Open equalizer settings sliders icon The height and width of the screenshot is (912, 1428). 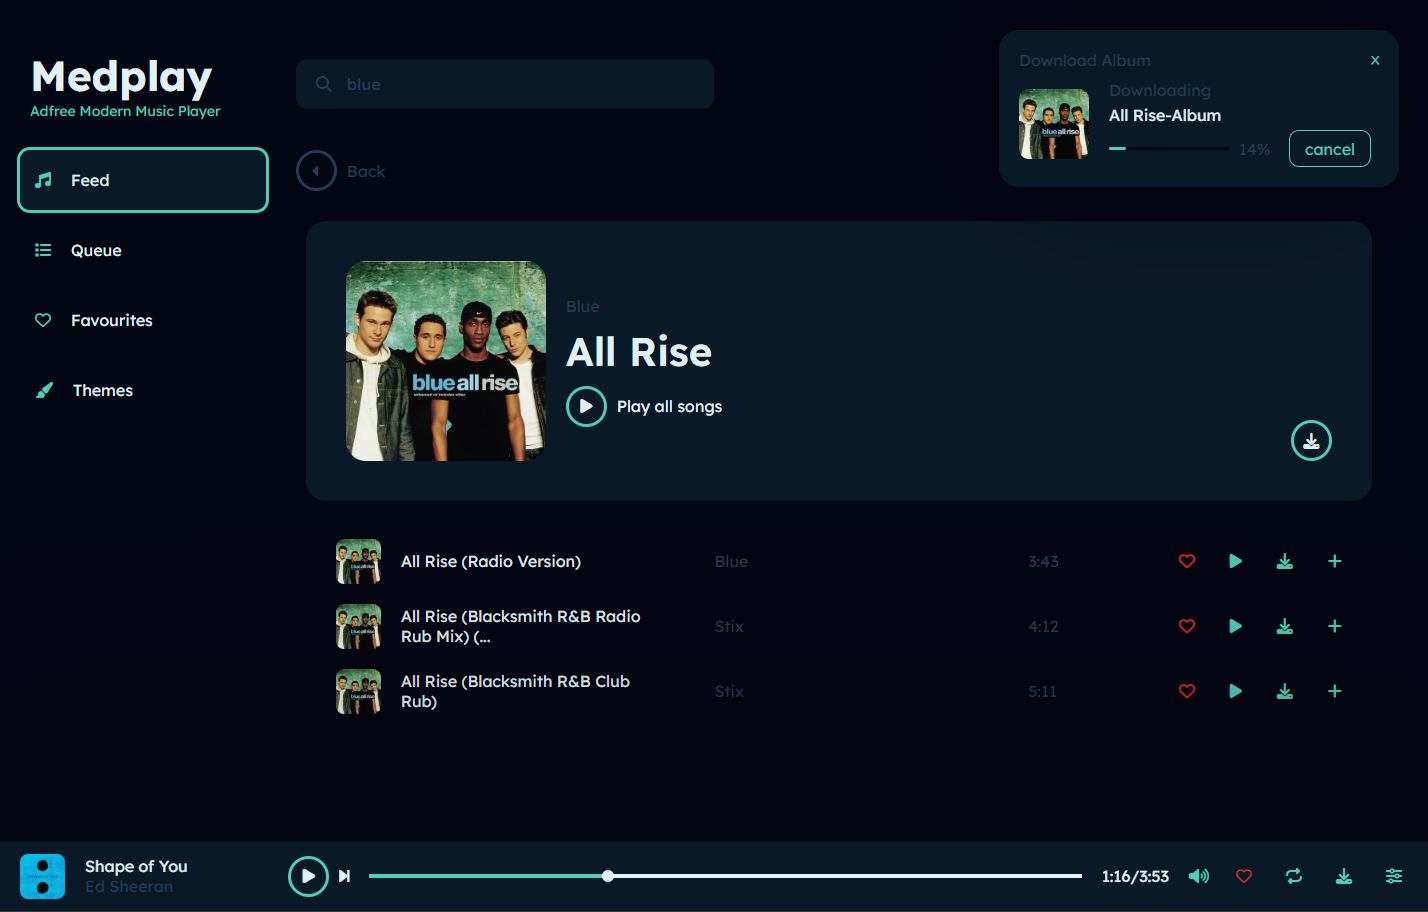[1393, 876]
